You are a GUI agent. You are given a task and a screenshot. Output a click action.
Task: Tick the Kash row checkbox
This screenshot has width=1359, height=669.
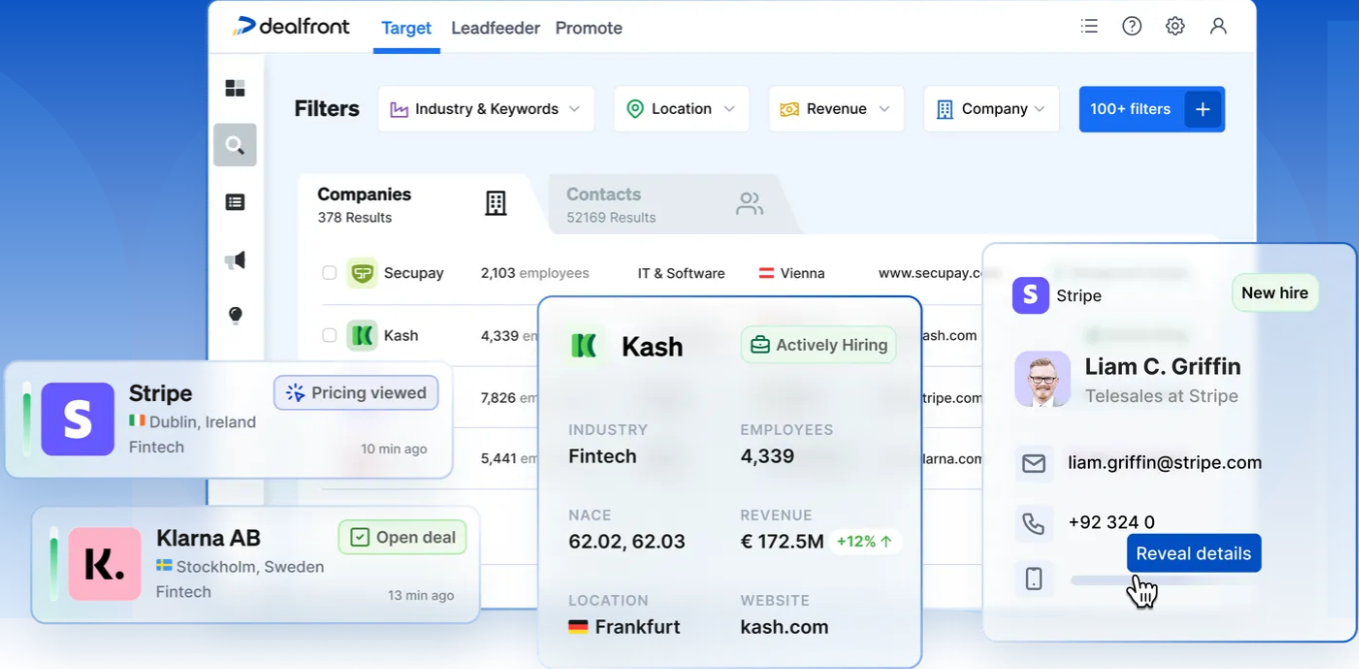click(x=329, y=335)
